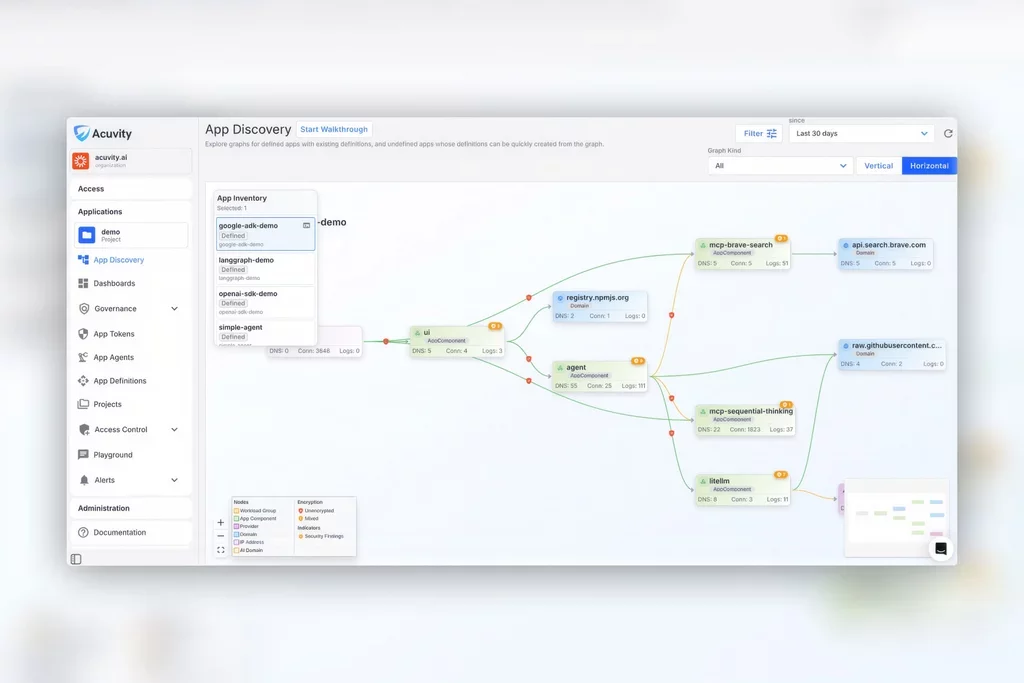Open the Applications section
The width and height of the screenshot is (1024, 683).
tap(131, 212)
